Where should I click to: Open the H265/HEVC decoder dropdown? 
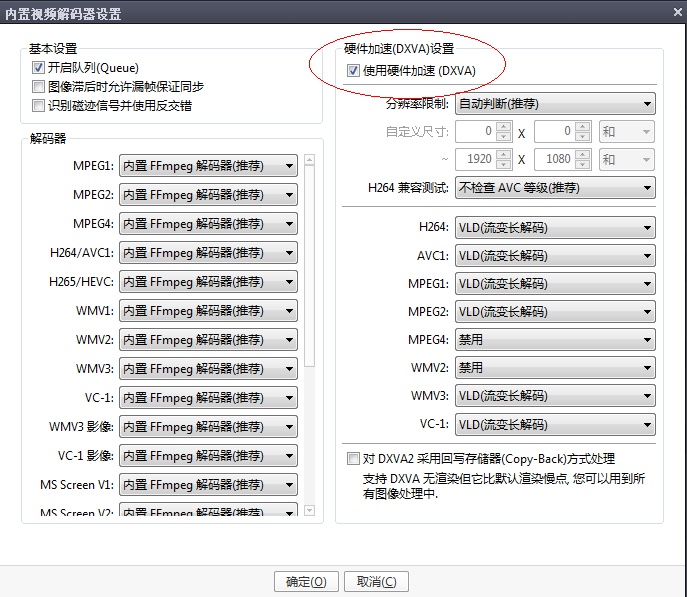(x=209, y=282)
